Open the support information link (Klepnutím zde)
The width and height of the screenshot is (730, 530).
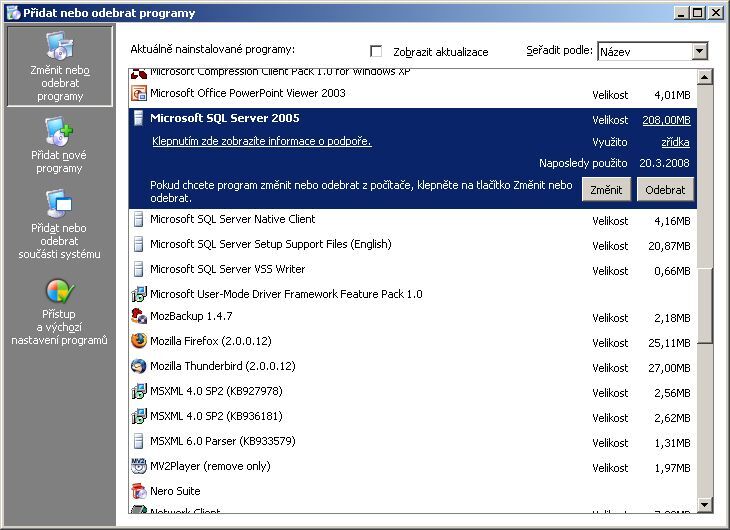pyautogui.click(x=261, y=142)
